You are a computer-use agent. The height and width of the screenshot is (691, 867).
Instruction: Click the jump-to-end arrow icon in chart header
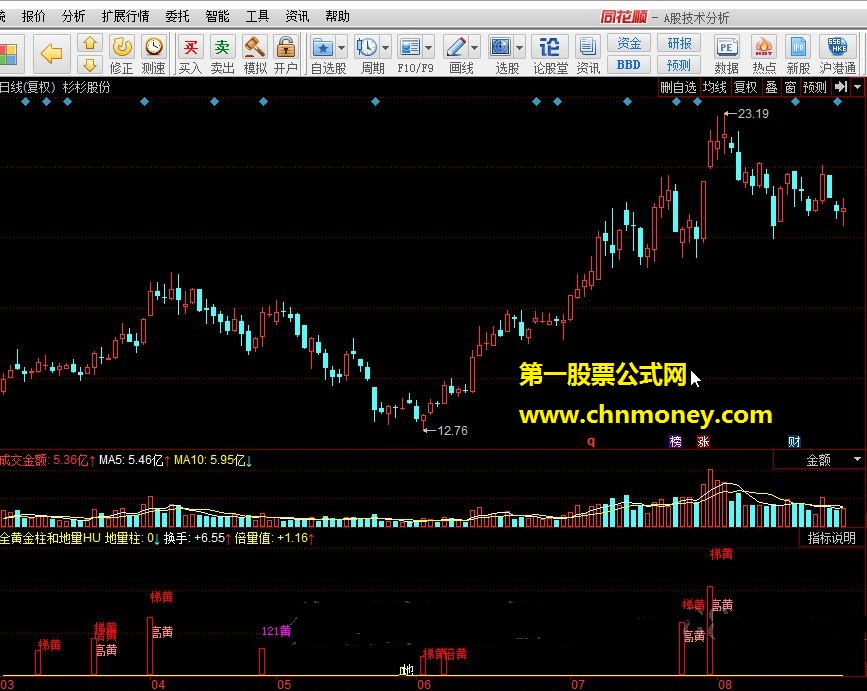click(x=841, y=87)
